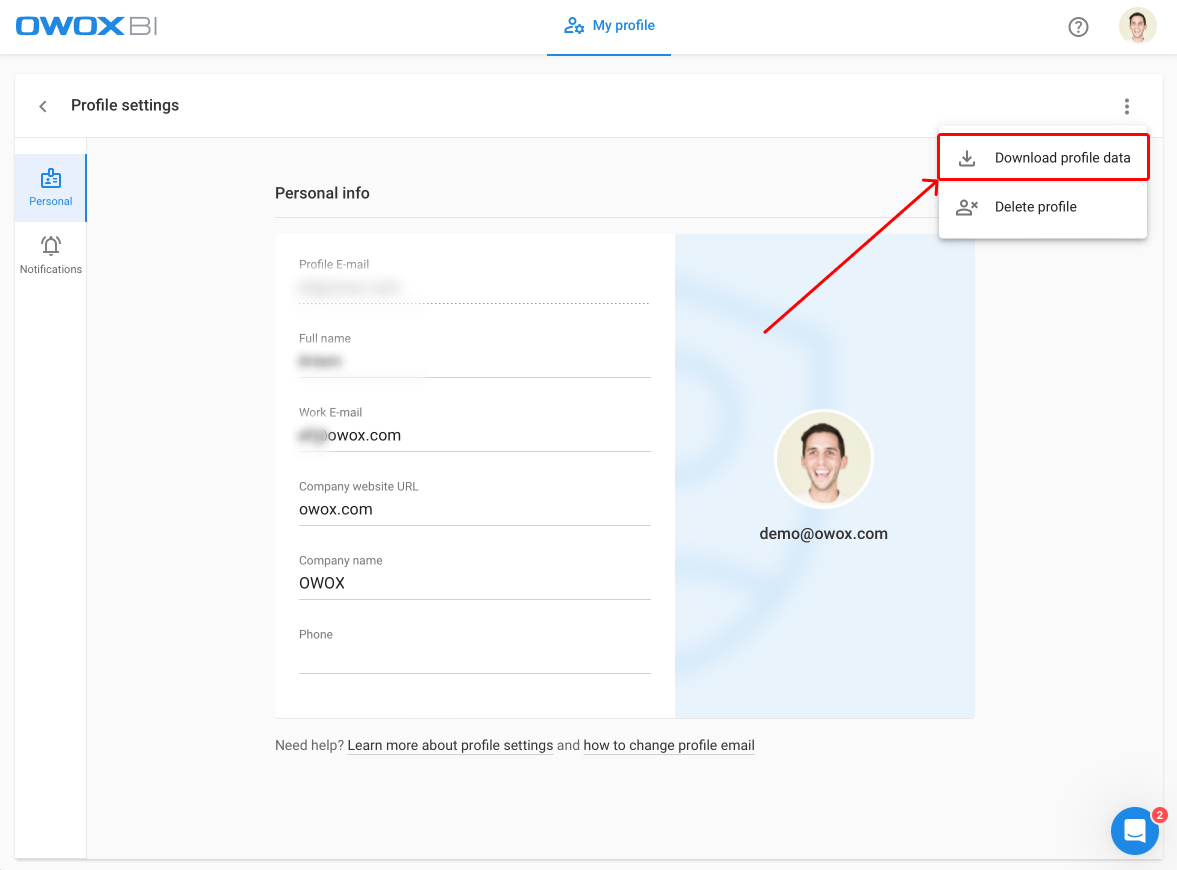Open Learn more about profile settings link
Screen dimensions: 1177x870
coord(450,745)
